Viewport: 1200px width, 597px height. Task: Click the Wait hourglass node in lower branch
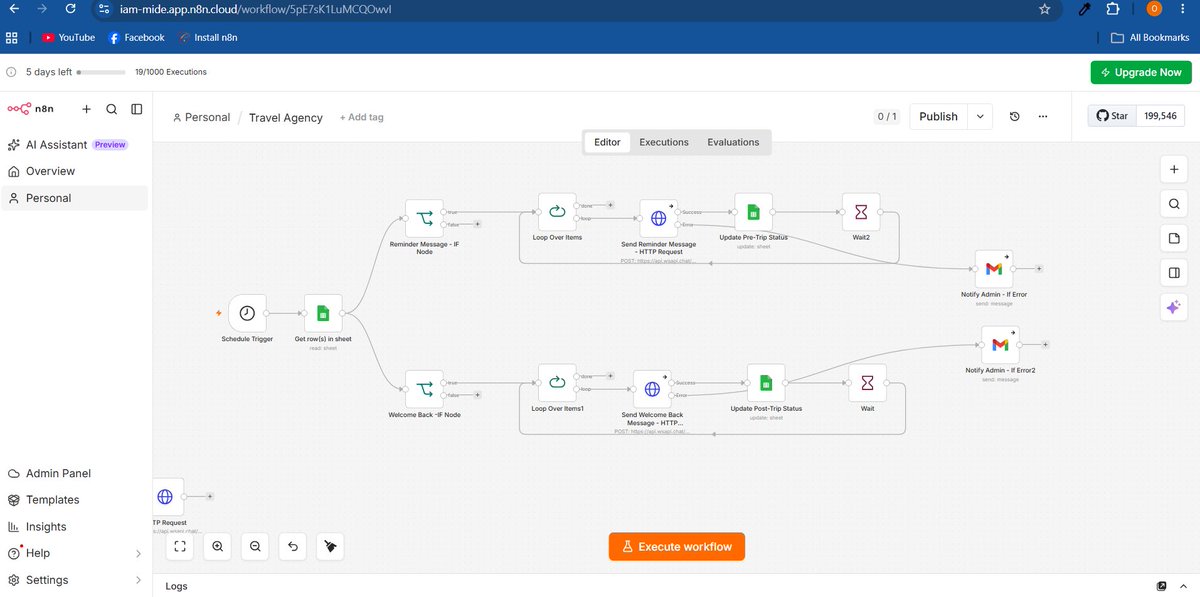(867, 383)
